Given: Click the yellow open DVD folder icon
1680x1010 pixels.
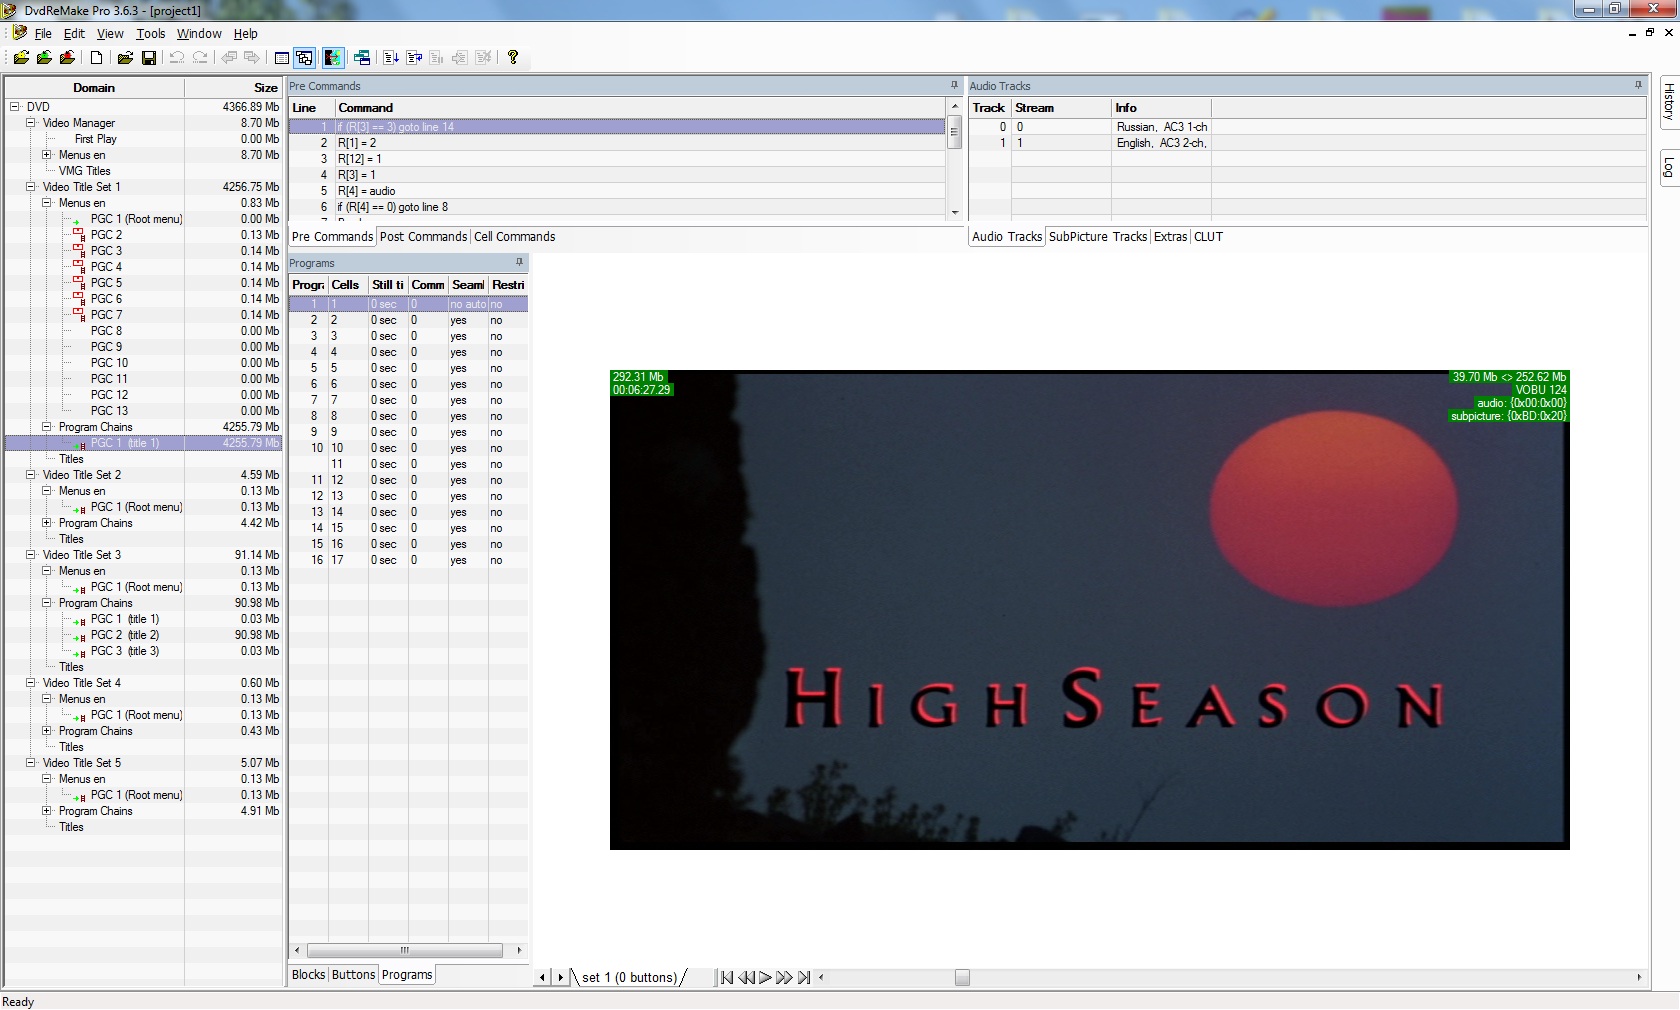Looking at the screenshot, I should [x=21, y=58].
